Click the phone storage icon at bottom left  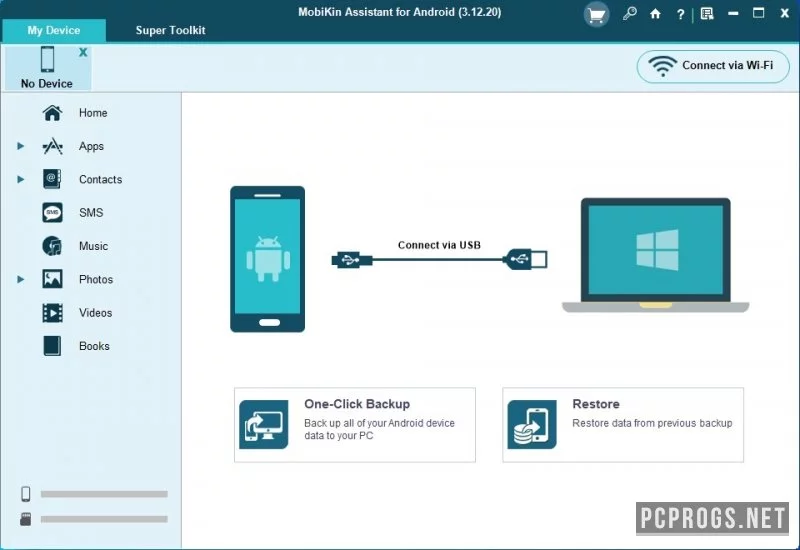click(26, 494)
